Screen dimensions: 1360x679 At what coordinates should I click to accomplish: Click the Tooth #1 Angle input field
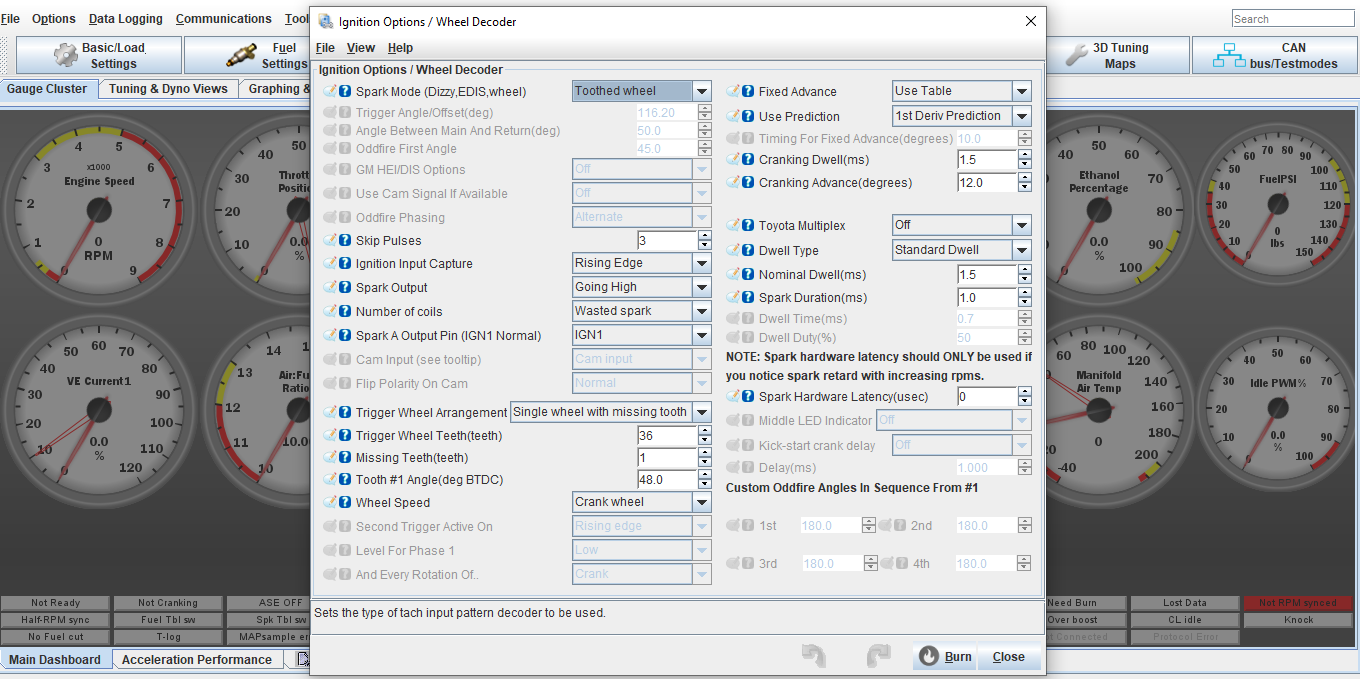667,480
